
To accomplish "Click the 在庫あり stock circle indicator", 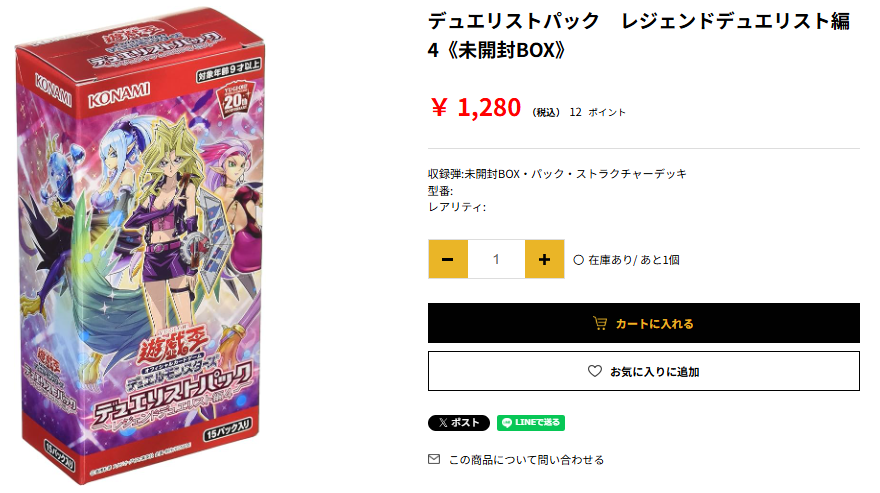I will [x=579, y=260].
